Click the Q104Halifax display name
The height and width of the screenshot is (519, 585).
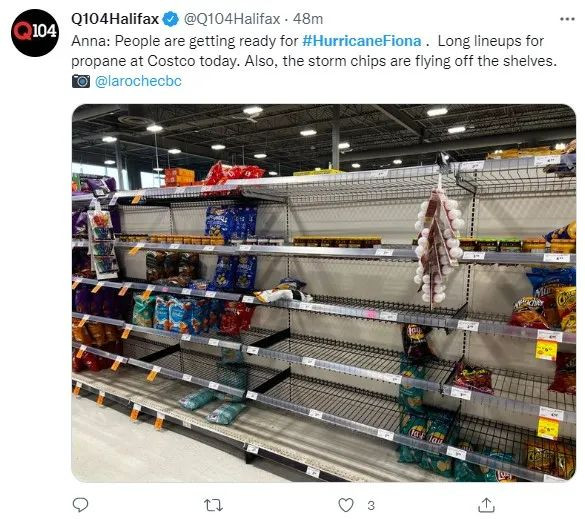coord(115,19)
